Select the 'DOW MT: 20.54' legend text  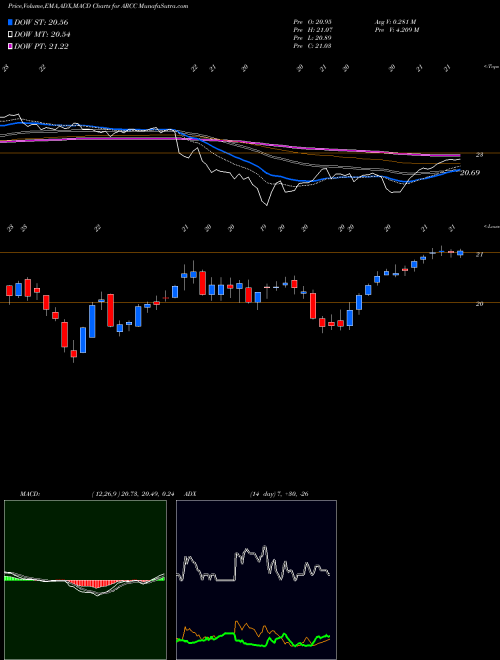pyautogui.click(x=42, y=35)
